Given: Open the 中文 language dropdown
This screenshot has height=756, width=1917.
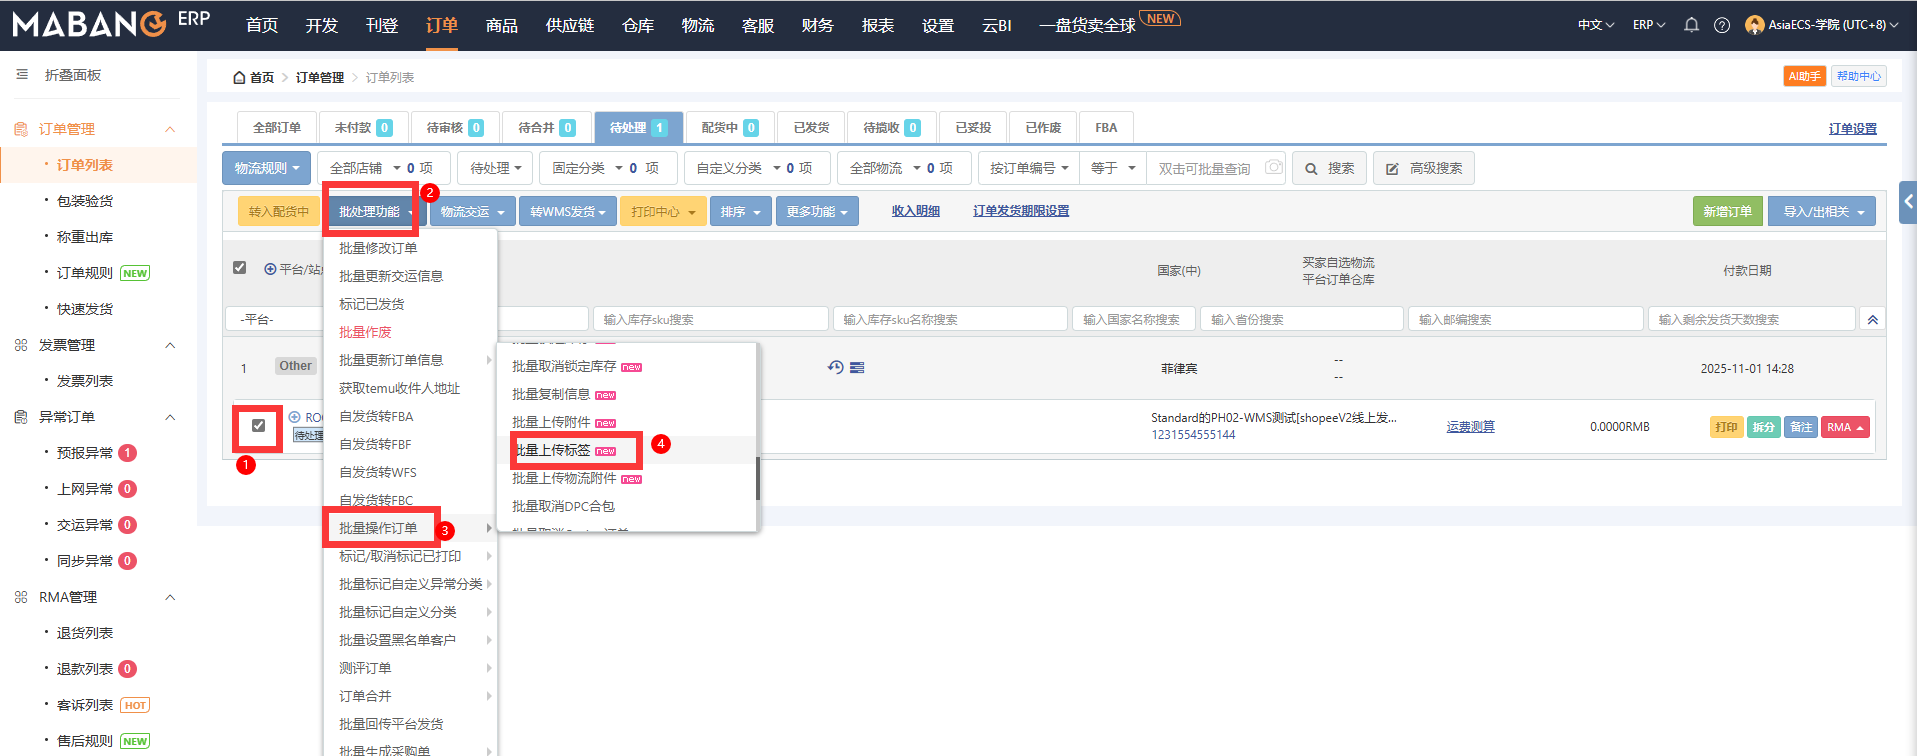Looking at the screenshot, I should pyautogui.click(x=1595, y=25).
